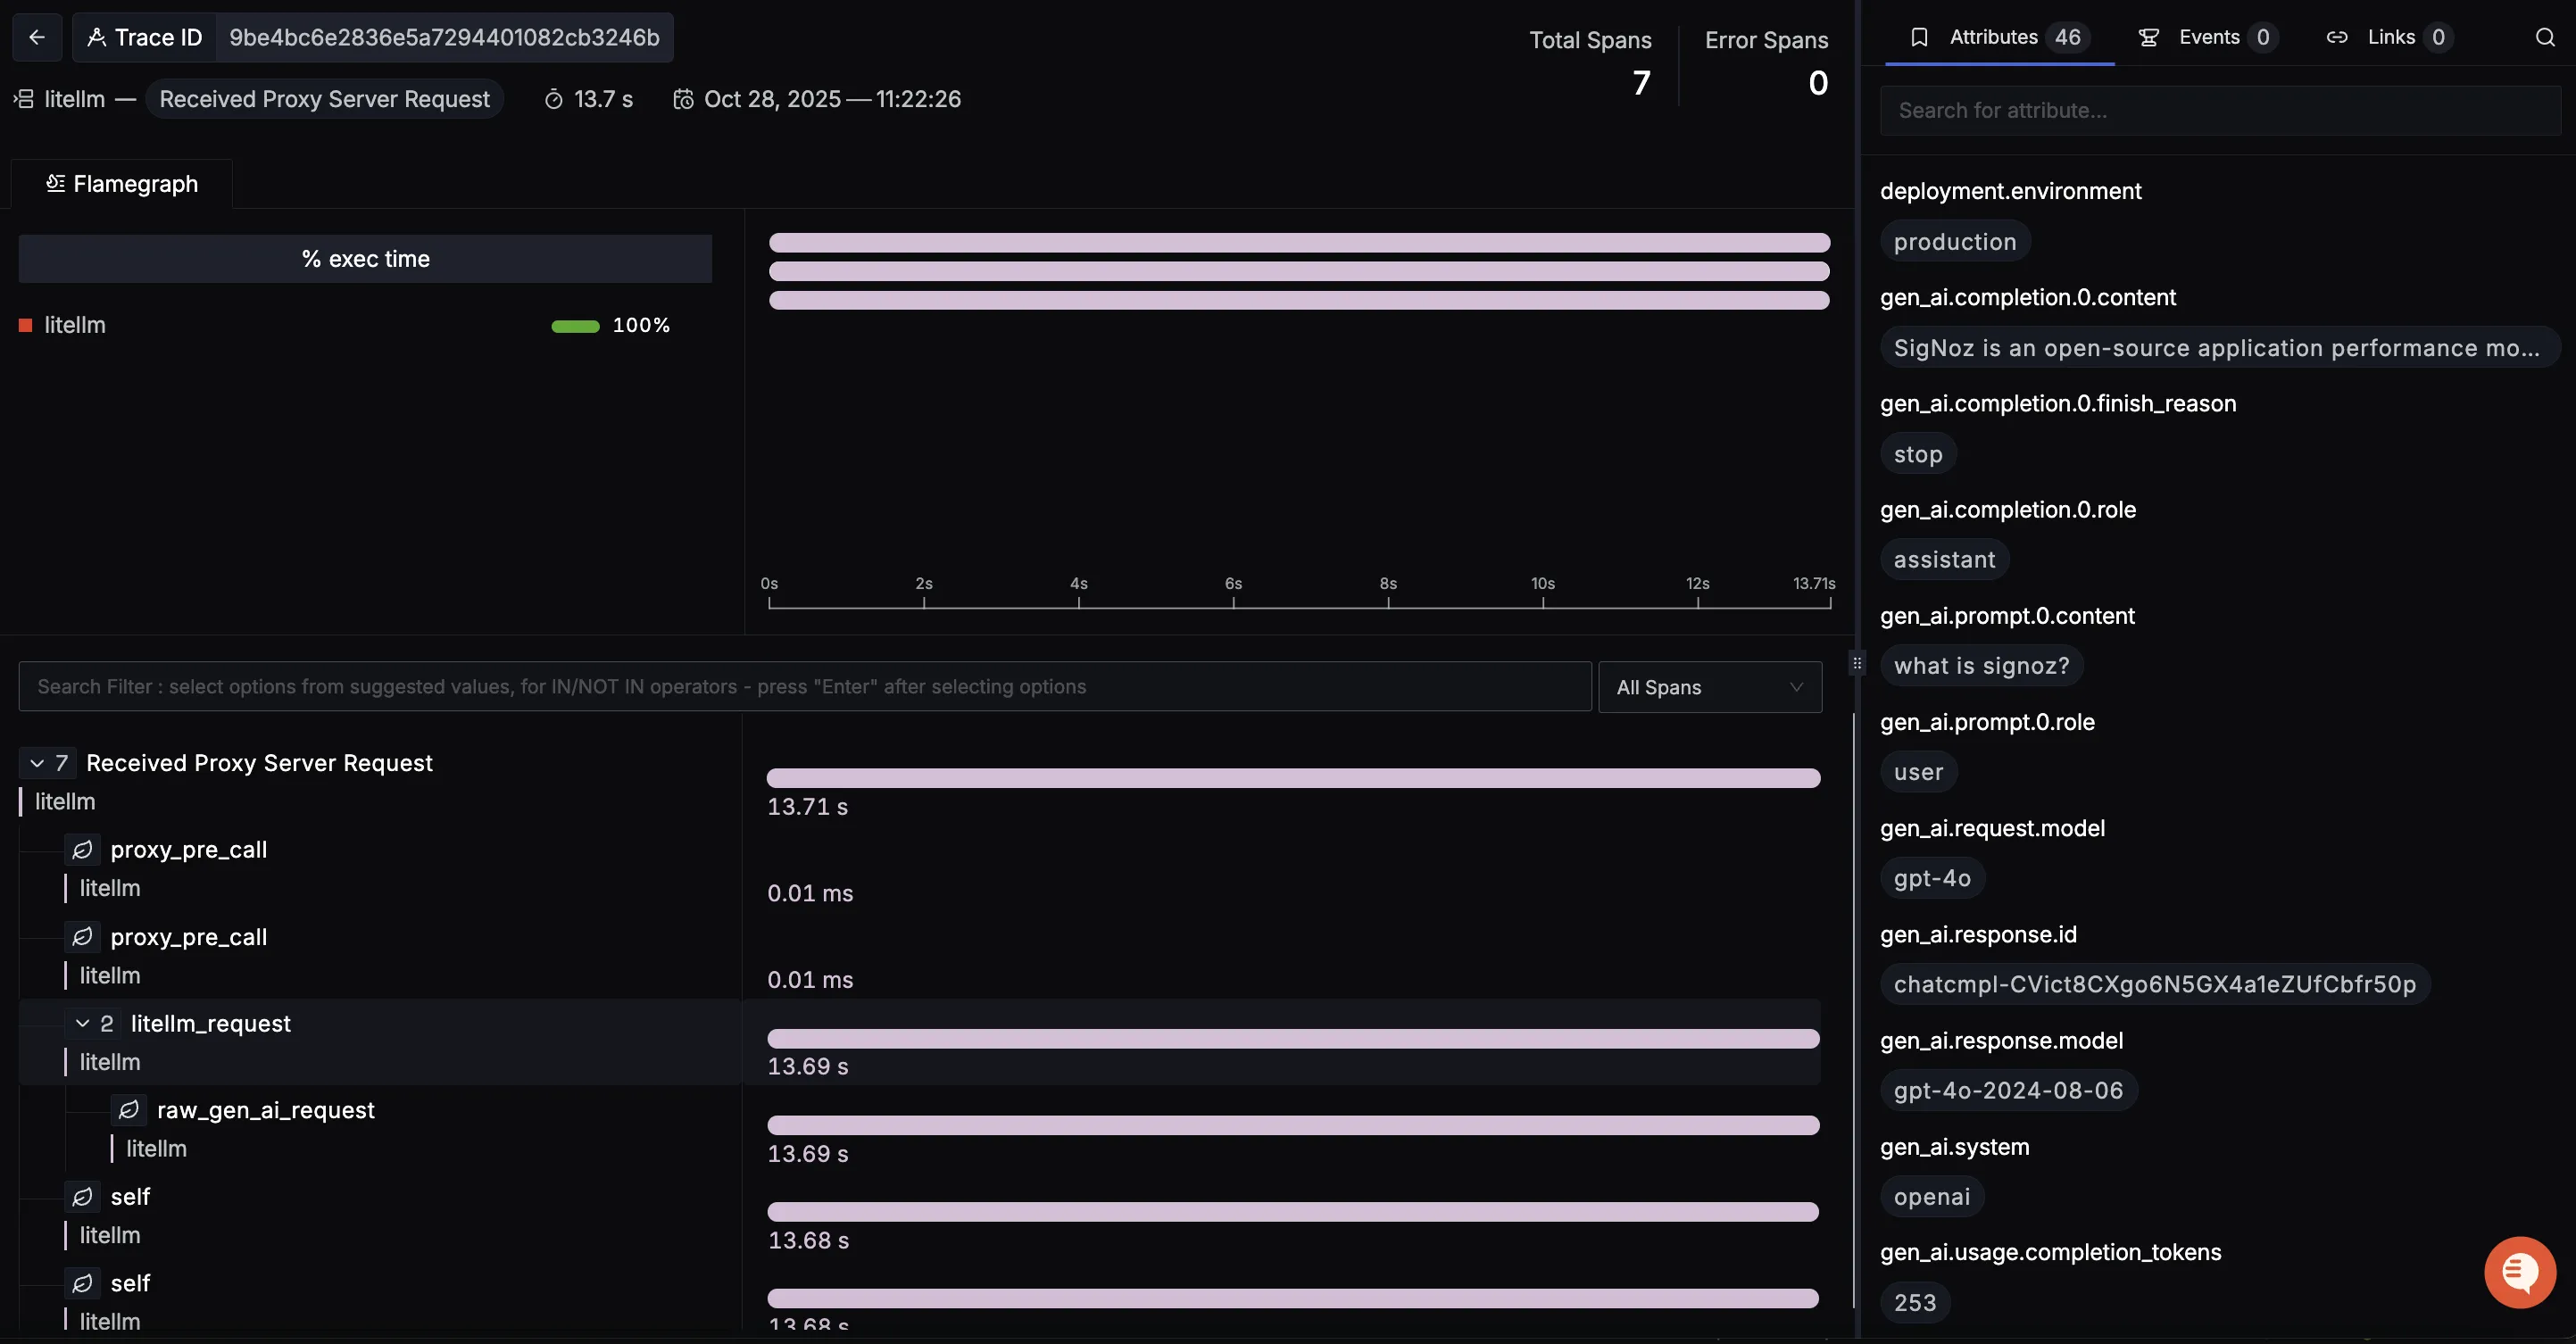
Task: Click the gpt-4o request model value
Action: (x=1932, y=878)
